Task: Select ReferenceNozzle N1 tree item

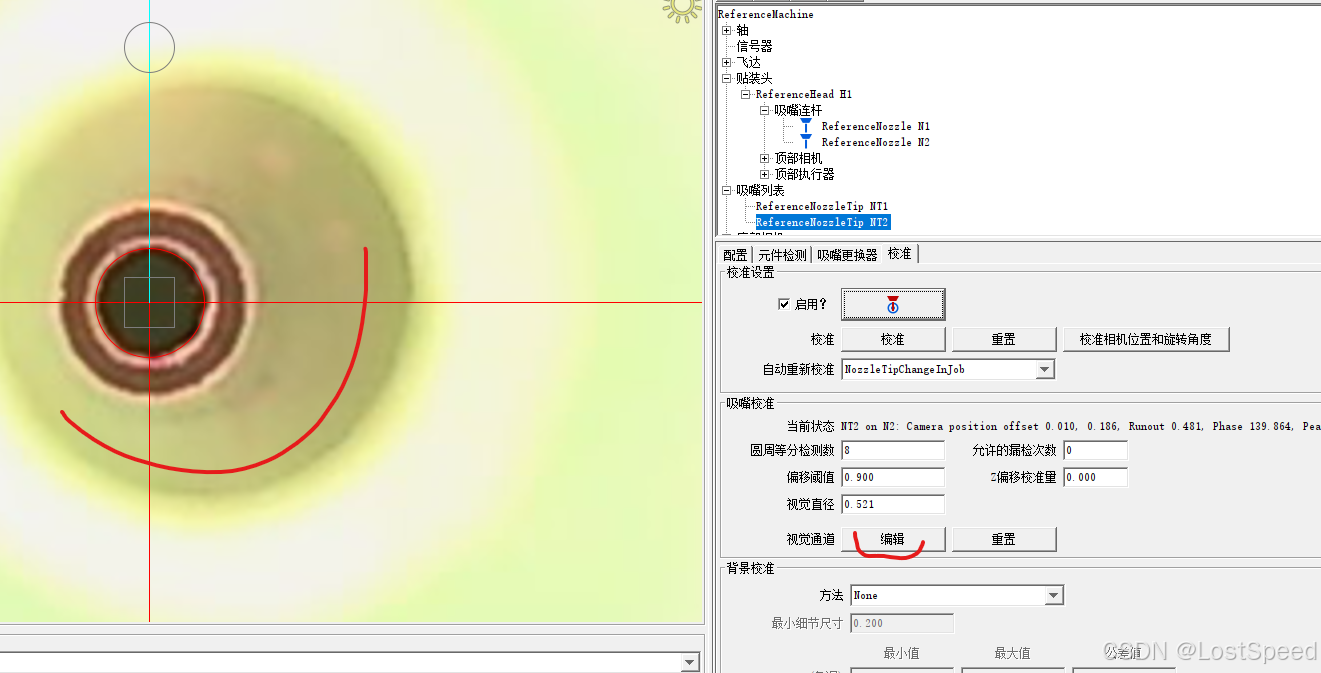Action: (x=876, y=126)
